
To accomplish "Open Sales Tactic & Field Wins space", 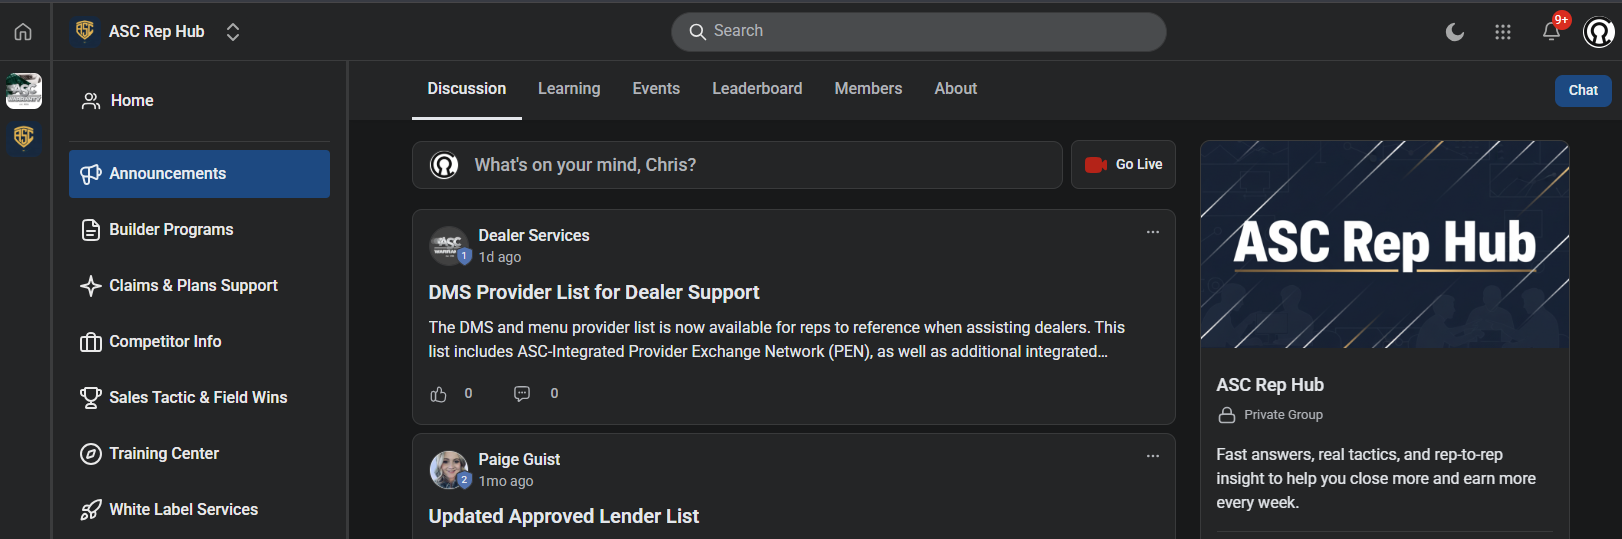I will pyautogui.click(x=200, y=398).
